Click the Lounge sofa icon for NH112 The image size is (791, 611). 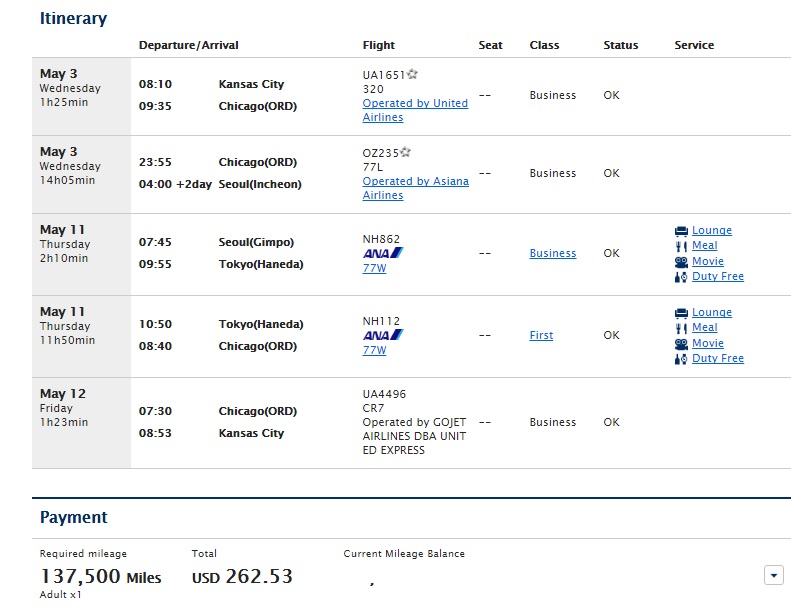tap(681, 313)
